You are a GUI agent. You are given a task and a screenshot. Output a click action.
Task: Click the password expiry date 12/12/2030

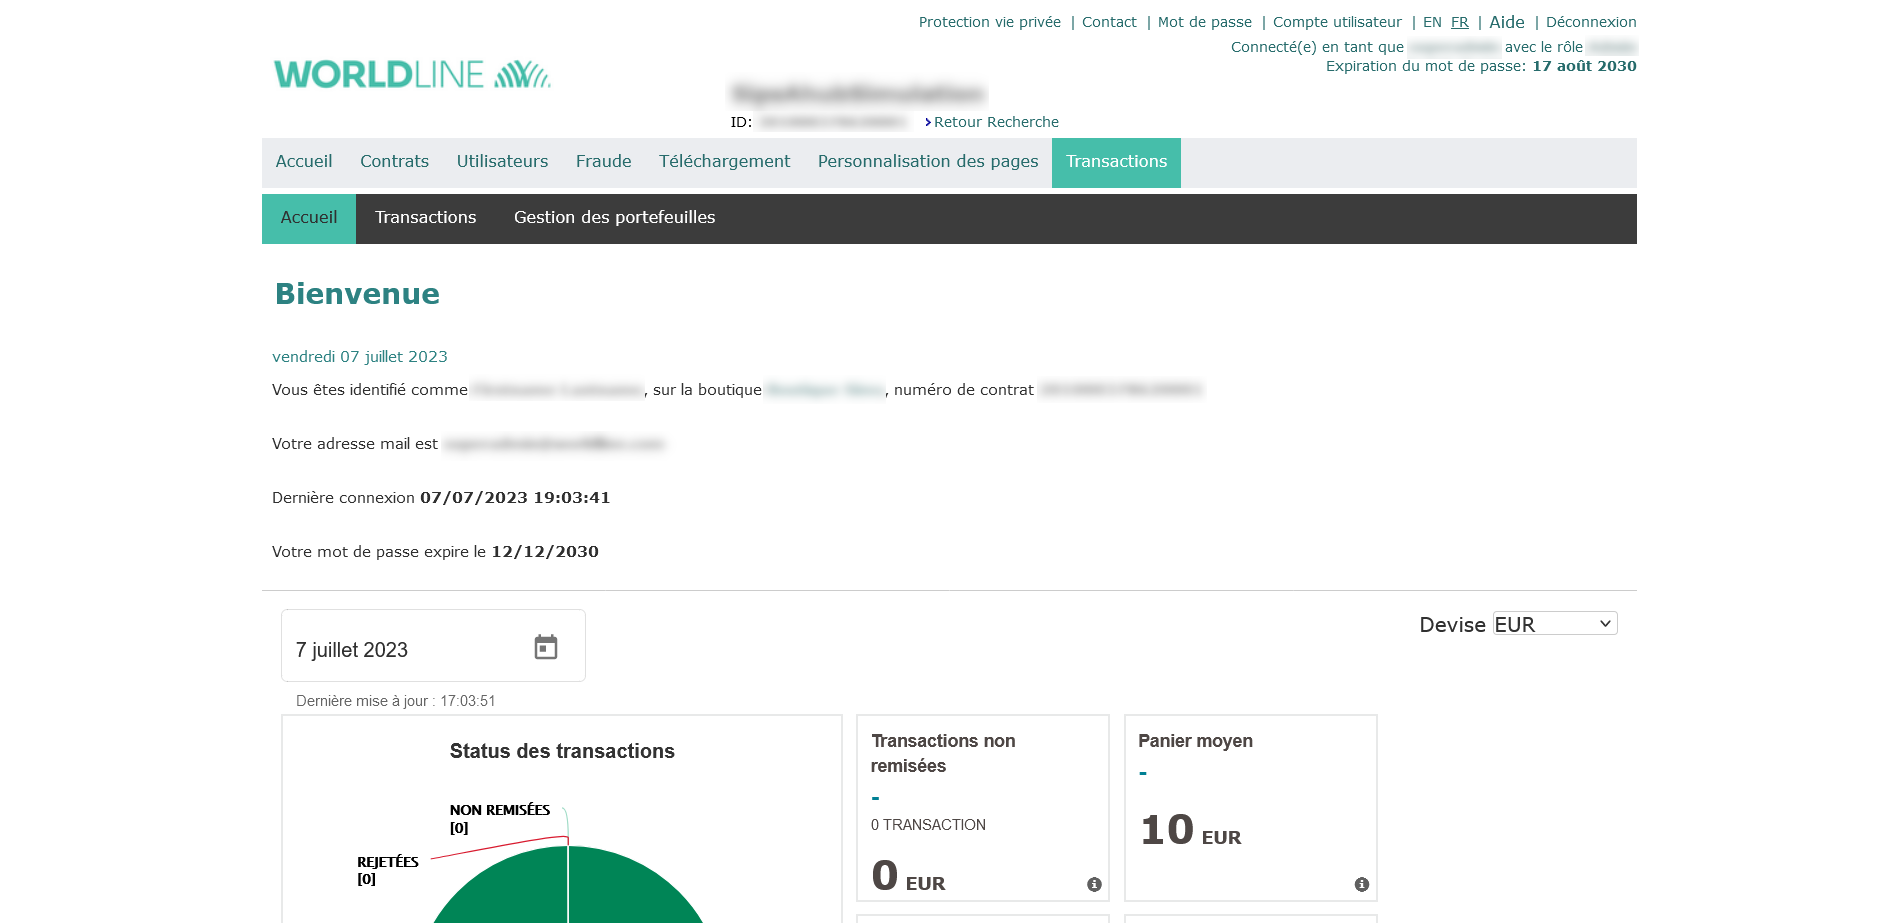tap(545, 552)
